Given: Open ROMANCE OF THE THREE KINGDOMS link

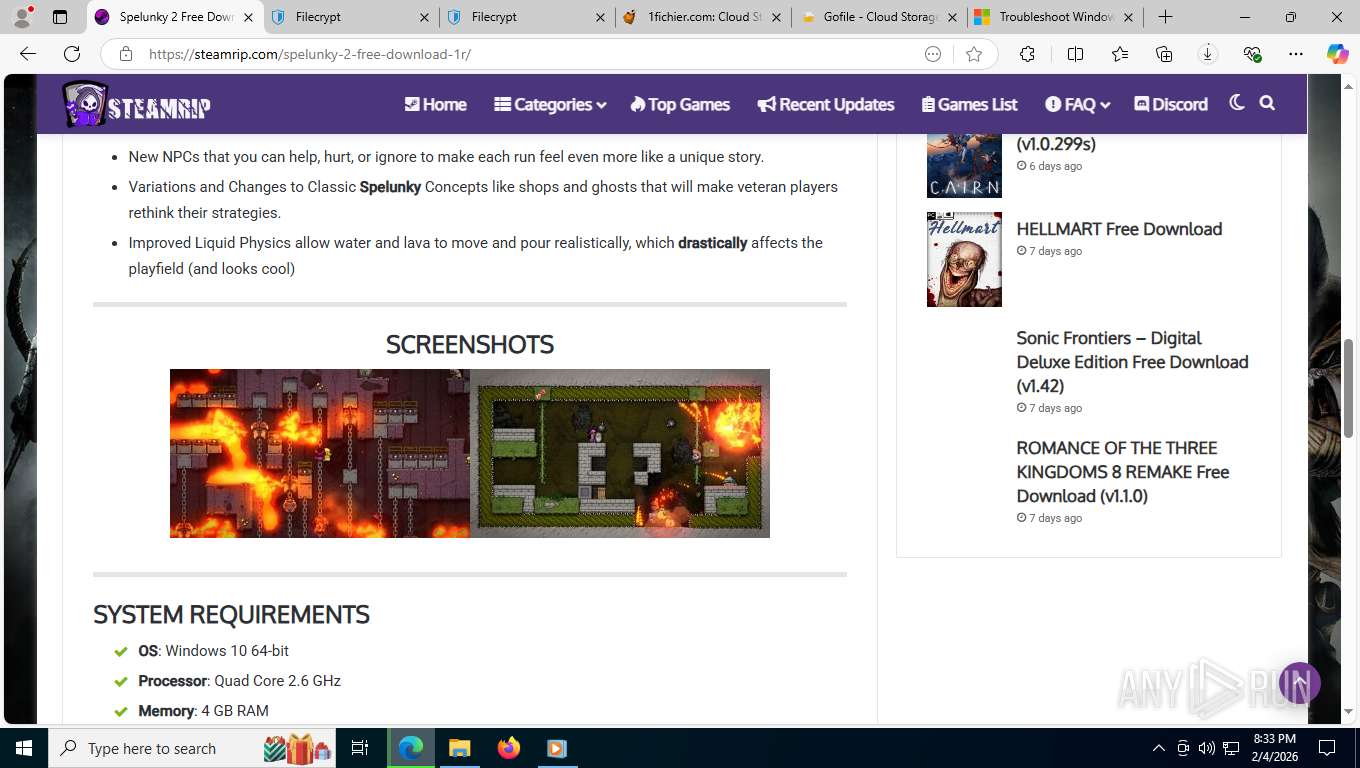Looking at the screenshot, I should (x=1123, y=472).
